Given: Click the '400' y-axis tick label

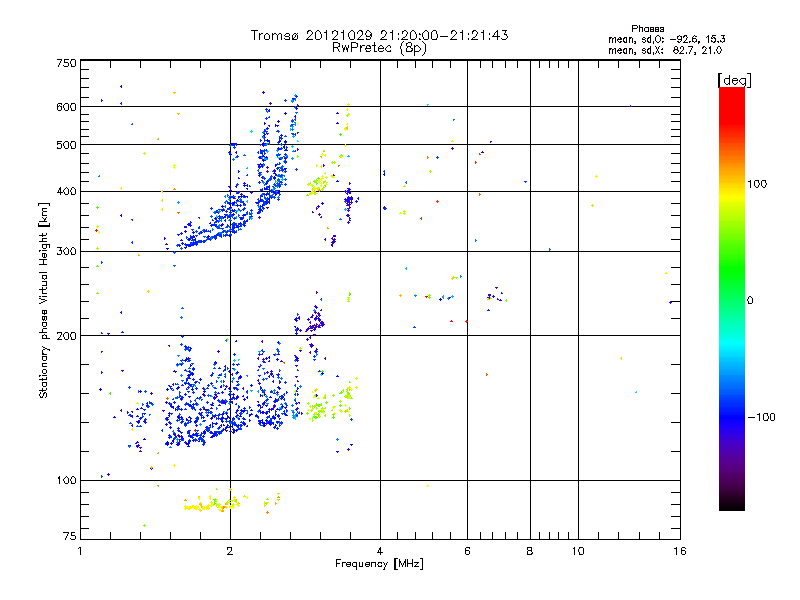Looking at the screenshot, I should point(66,192).
